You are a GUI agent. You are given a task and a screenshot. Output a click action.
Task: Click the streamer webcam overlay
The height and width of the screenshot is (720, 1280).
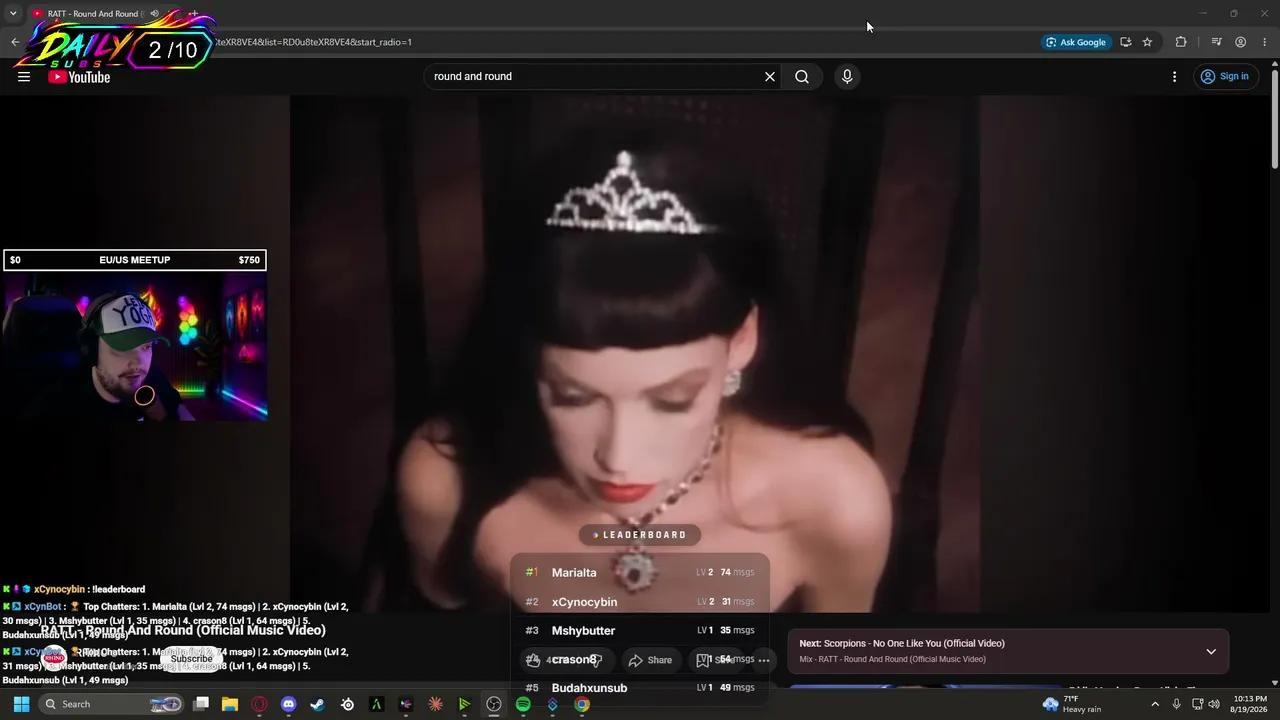tap(135, 346)
